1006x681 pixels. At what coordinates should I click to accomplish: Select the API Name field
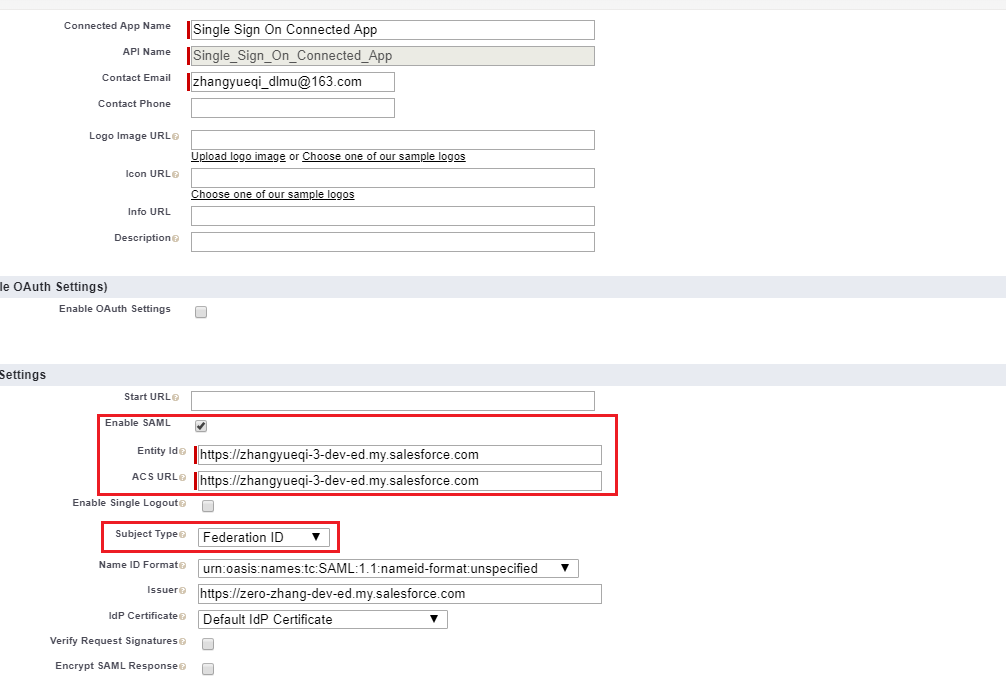tap(393, 56)
